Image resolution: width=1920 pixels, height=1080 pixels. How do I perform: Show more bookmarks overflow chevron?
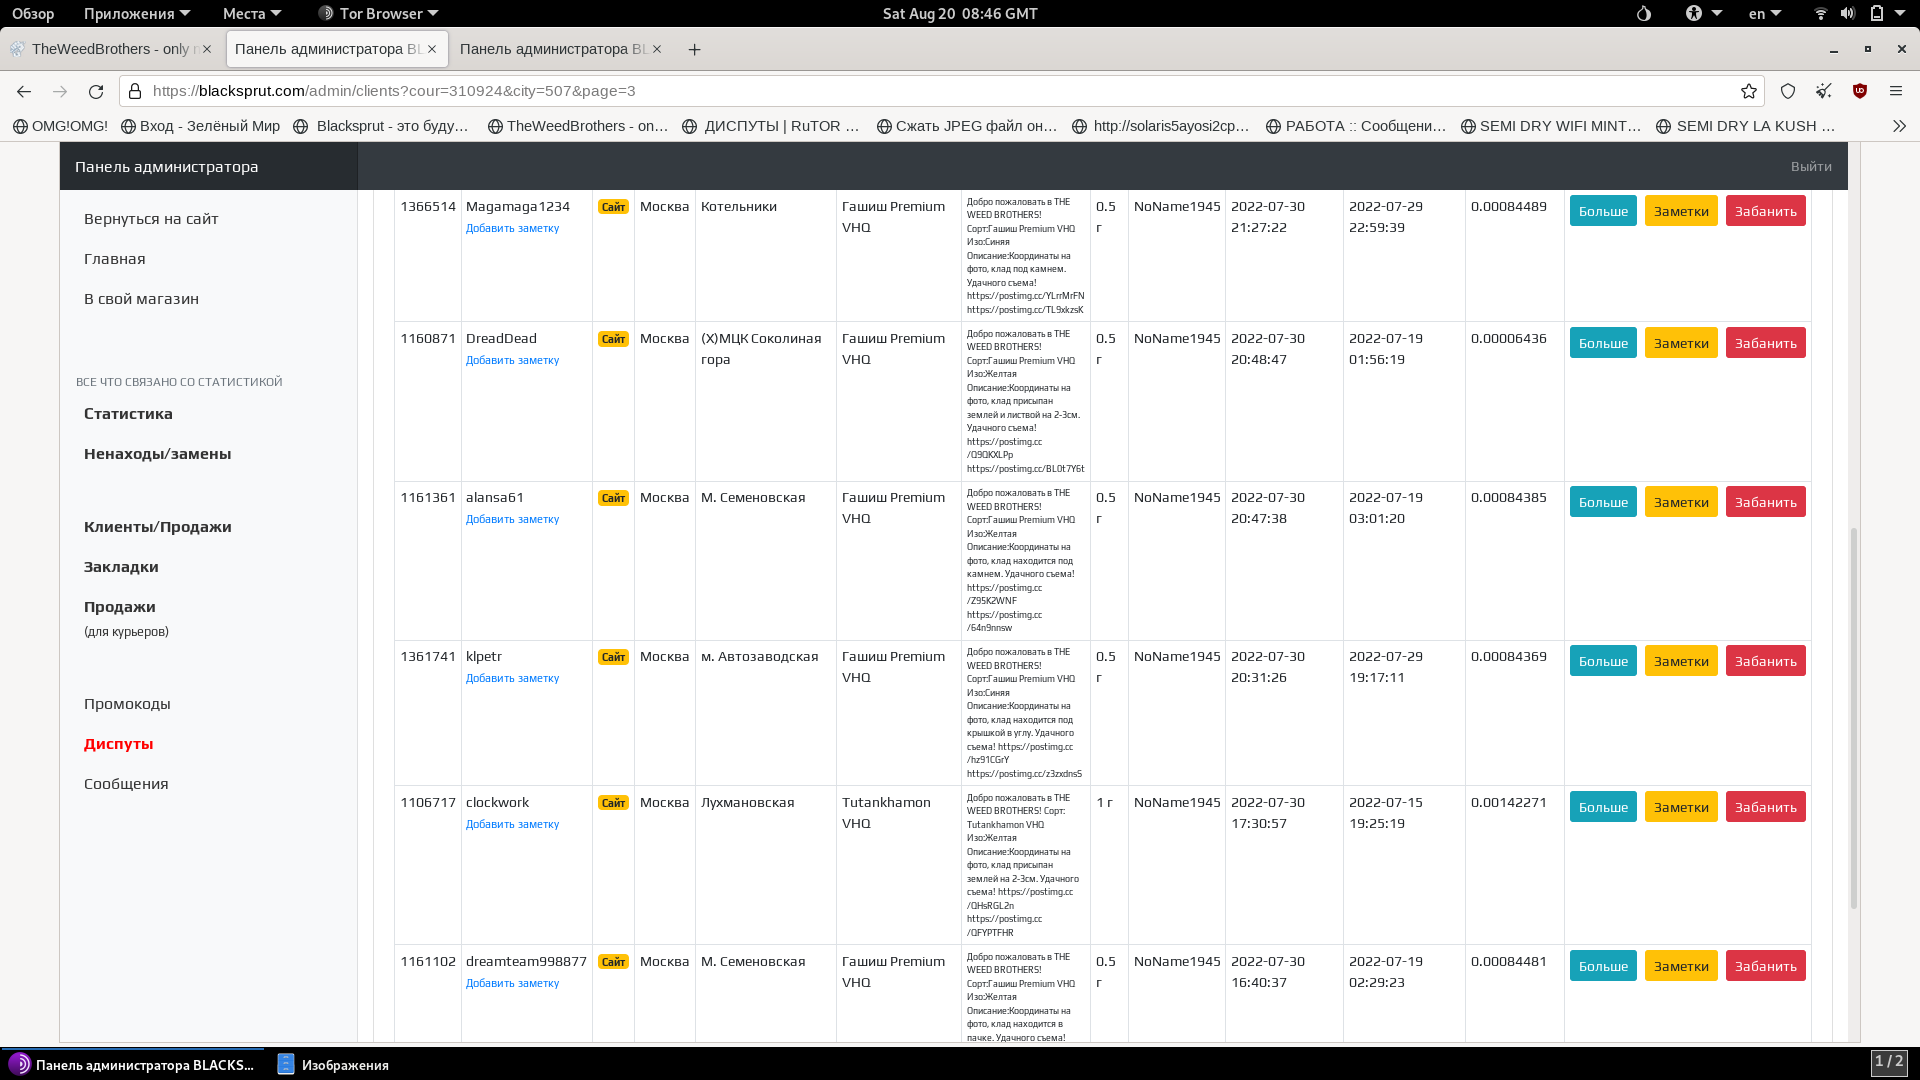pos(1899,126)
